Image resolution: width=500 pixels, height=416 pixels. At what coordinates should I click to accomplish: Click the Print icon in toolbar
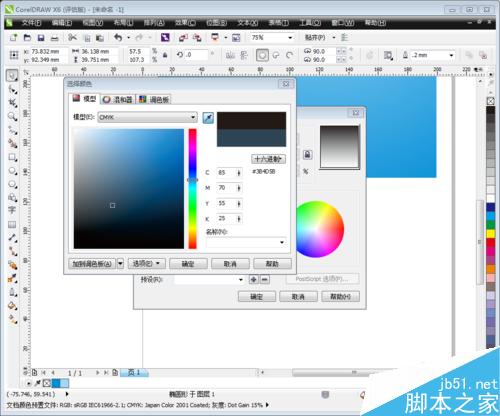coord(54,38)
